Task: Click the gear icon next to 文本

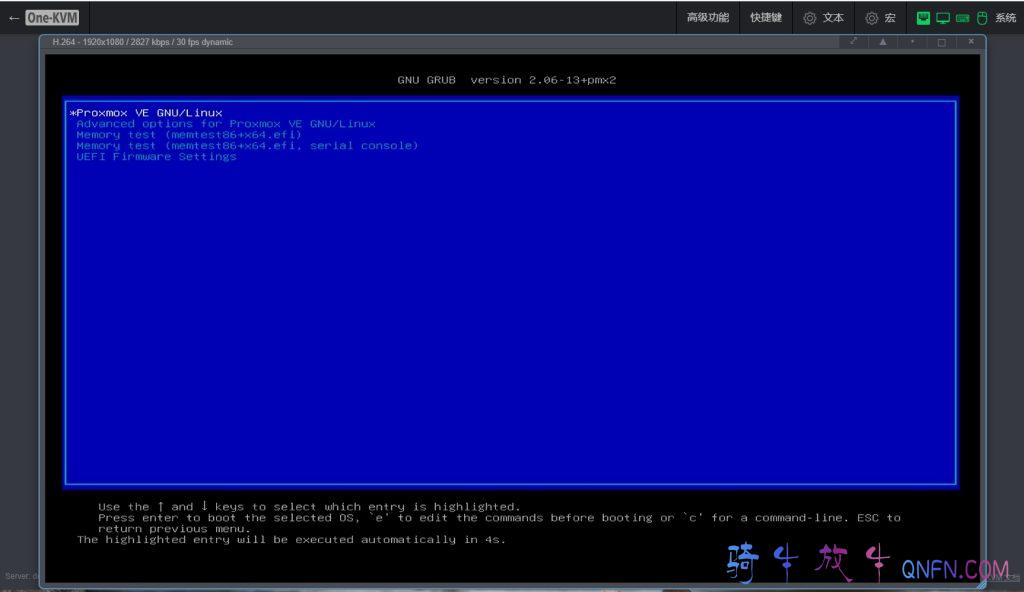Action: (810, 18)
